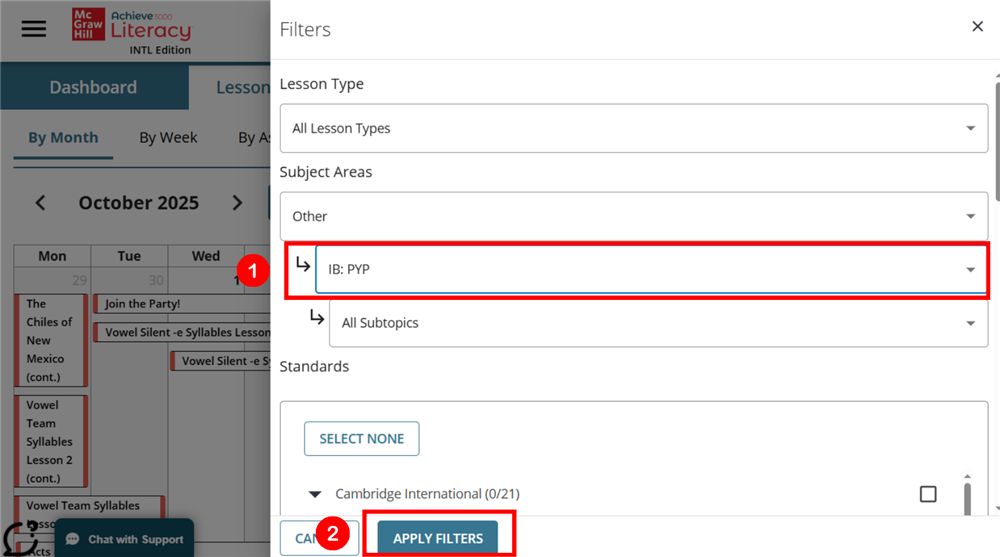This screenshot has height=557, width=1000.
Task: Click the Apply Filters button
Action: [437, 538]
